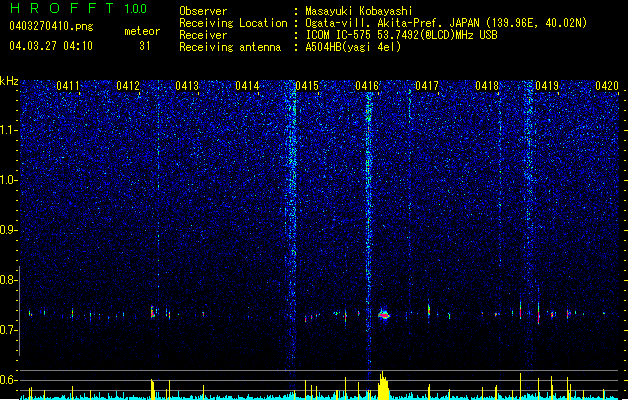Click the 0415 time marker

point(307,86)
